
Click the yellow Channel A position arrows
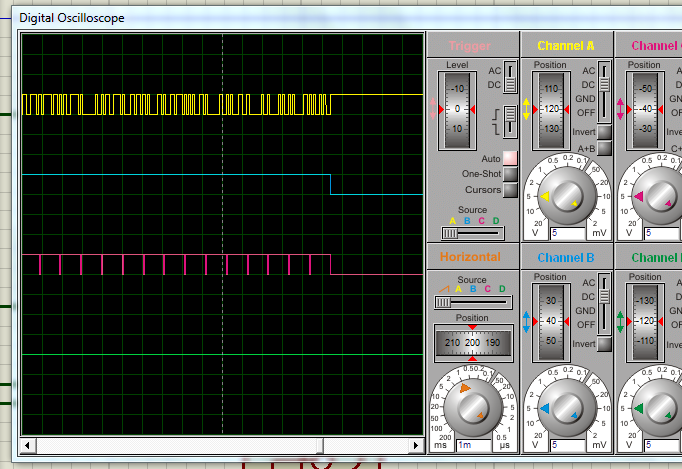tap(526, 109)
